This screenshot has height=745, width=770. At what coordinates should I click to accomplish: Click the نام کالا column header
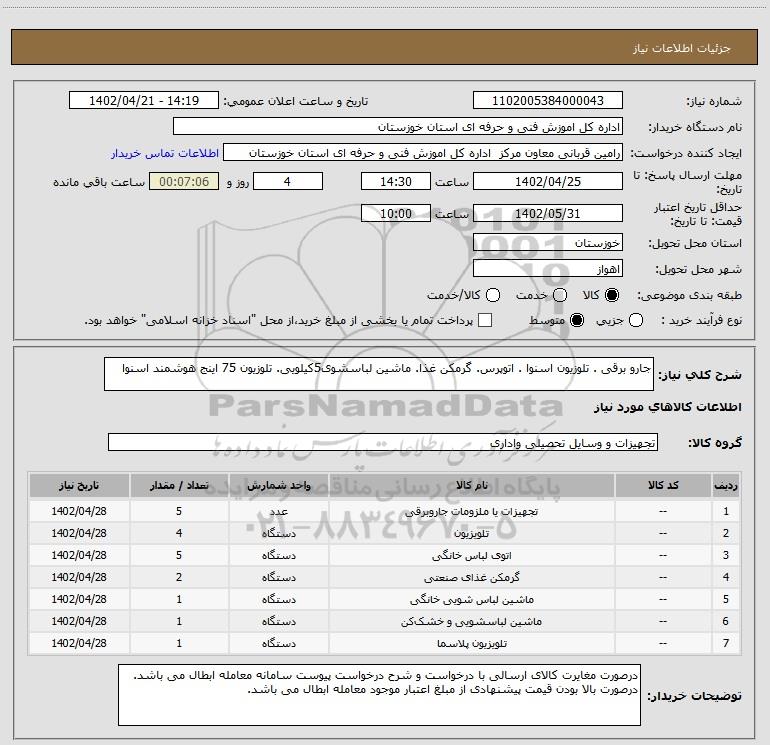pyautogui.click(x=471, y=486)
